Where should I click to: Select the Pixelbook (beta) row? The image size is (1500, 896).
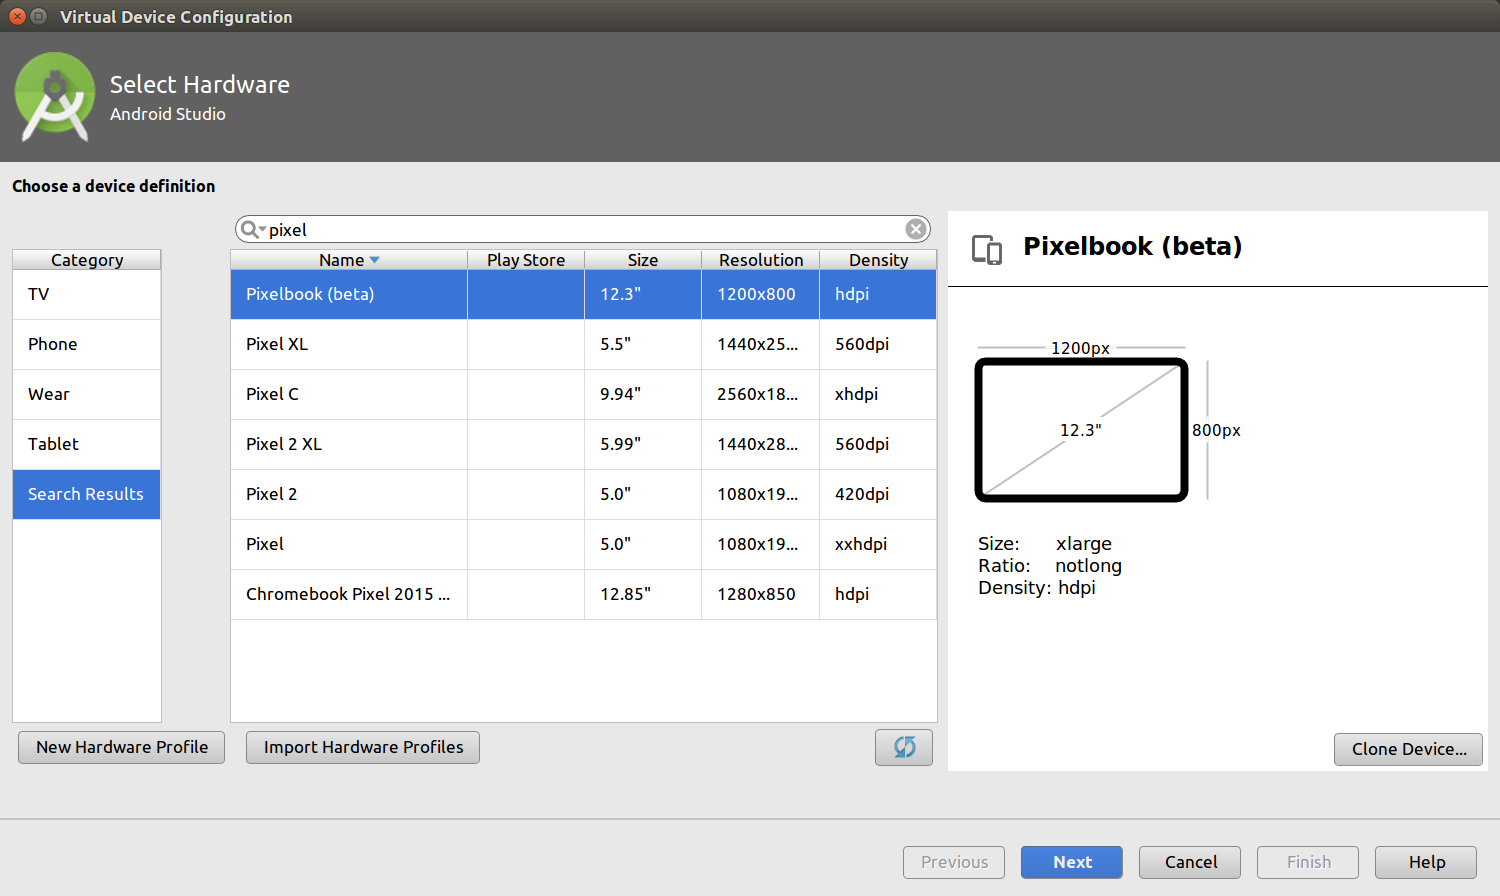(584, 294)
